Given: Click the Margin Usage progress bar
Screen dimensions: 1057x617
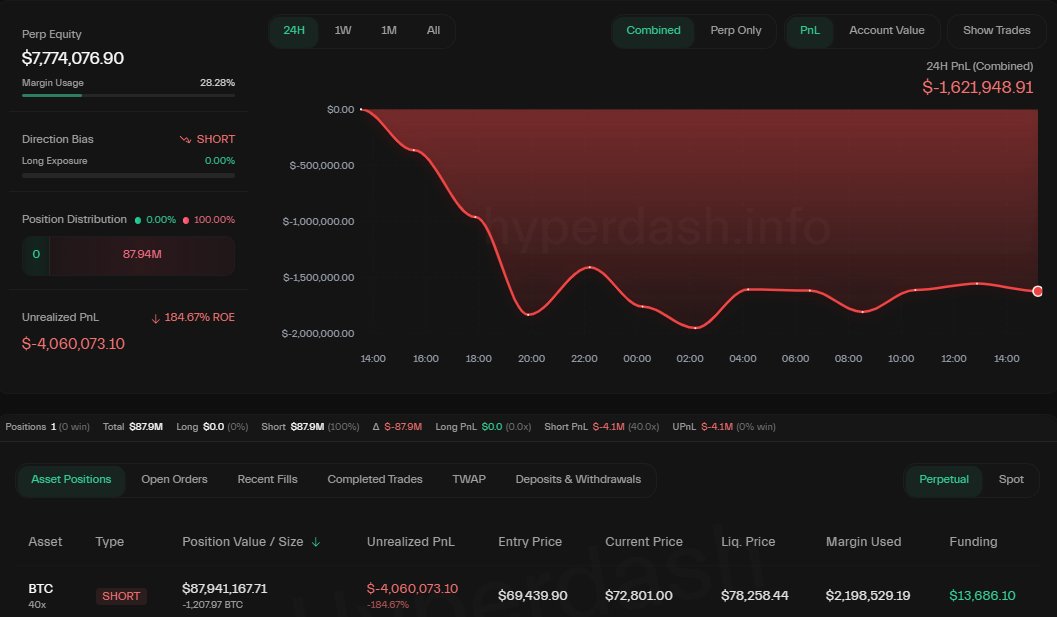Looking at the screenshot, I should [128, 96].
